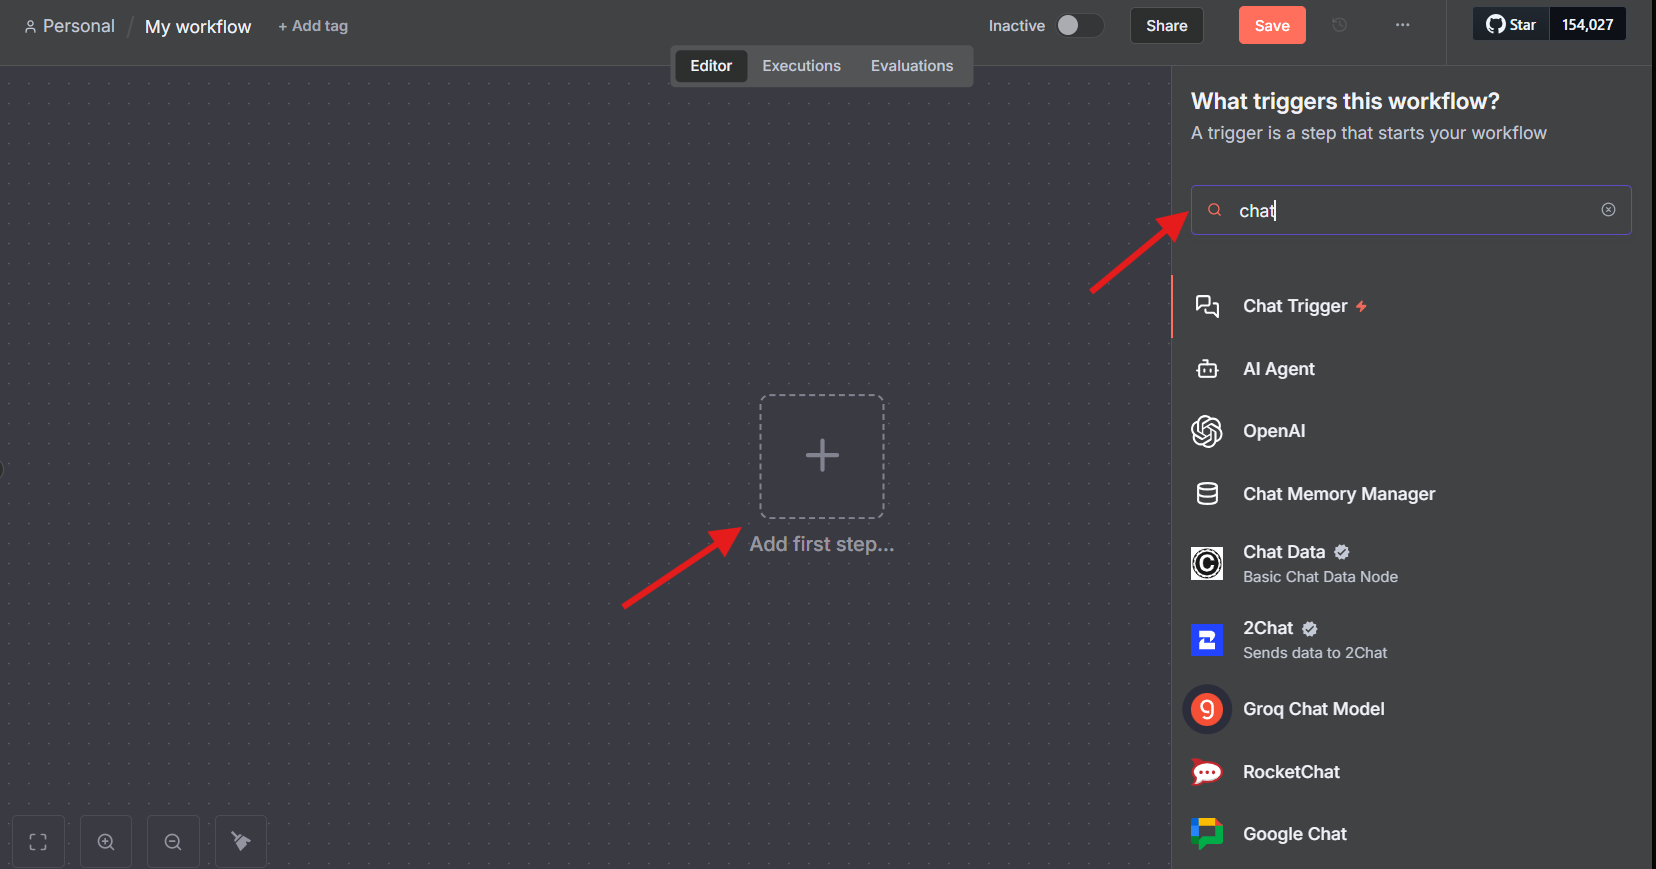This screenshot has height=869, width=1656.
Task: Click the tidy up workflow icon
Action: coord(241,842)
